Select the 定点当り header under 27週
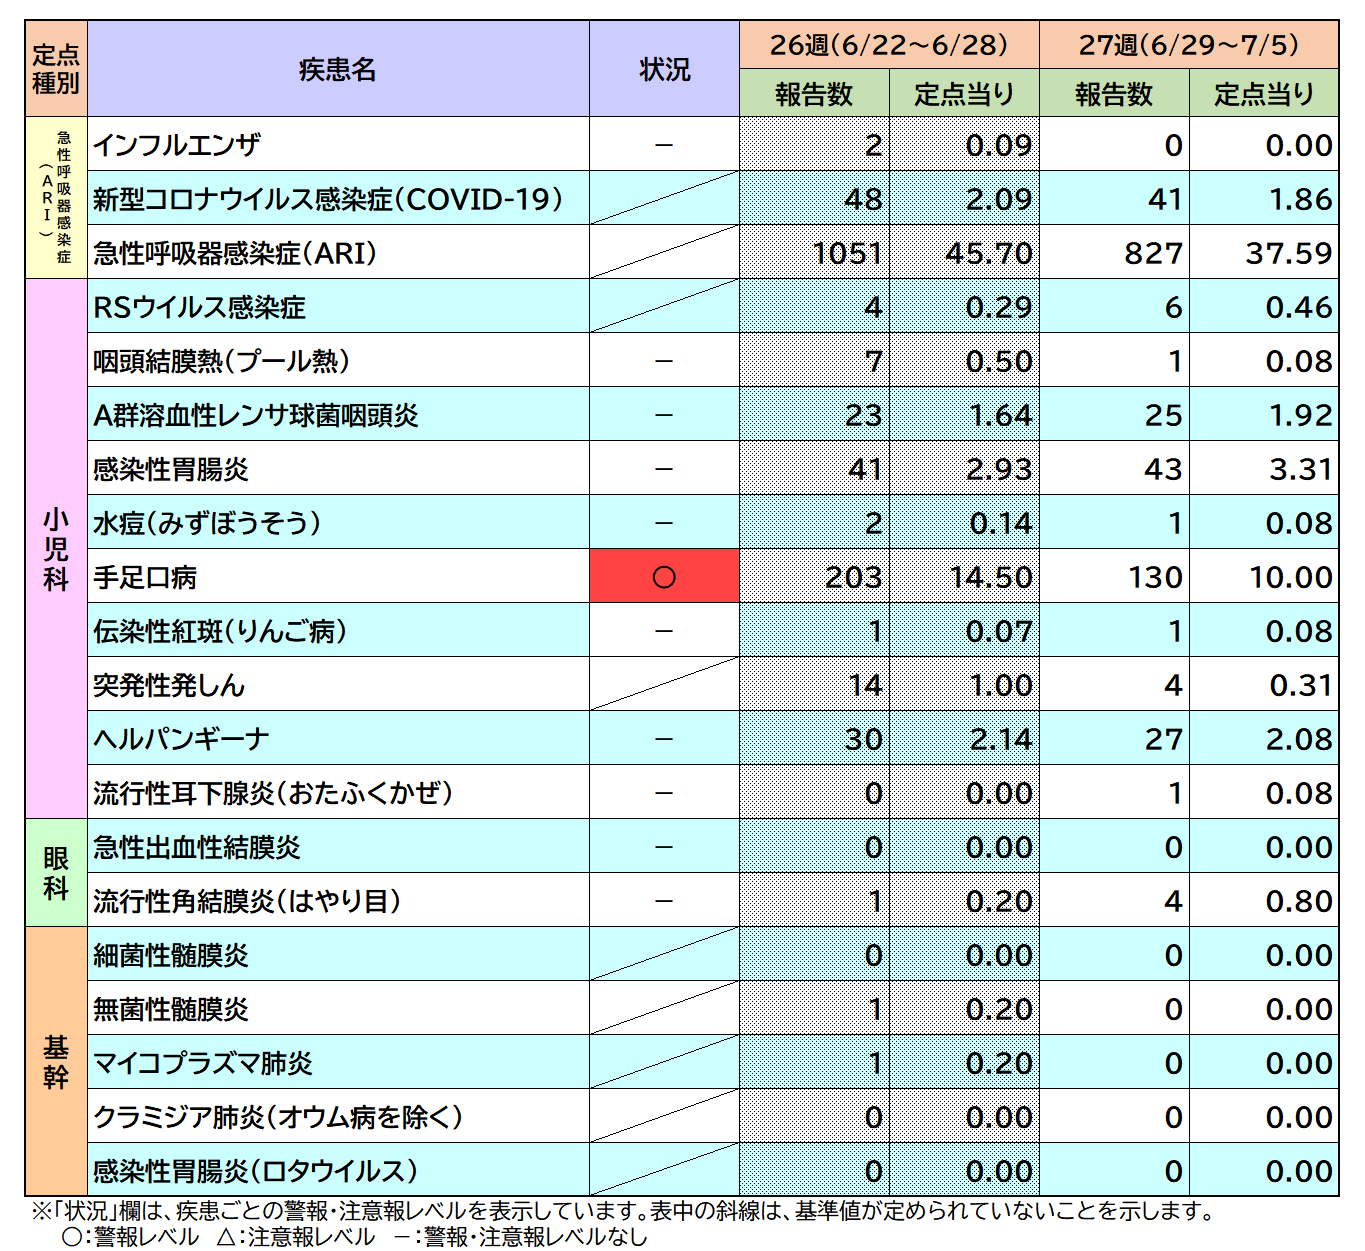The image size is (1365, 1251). (x=1264, y=93)
